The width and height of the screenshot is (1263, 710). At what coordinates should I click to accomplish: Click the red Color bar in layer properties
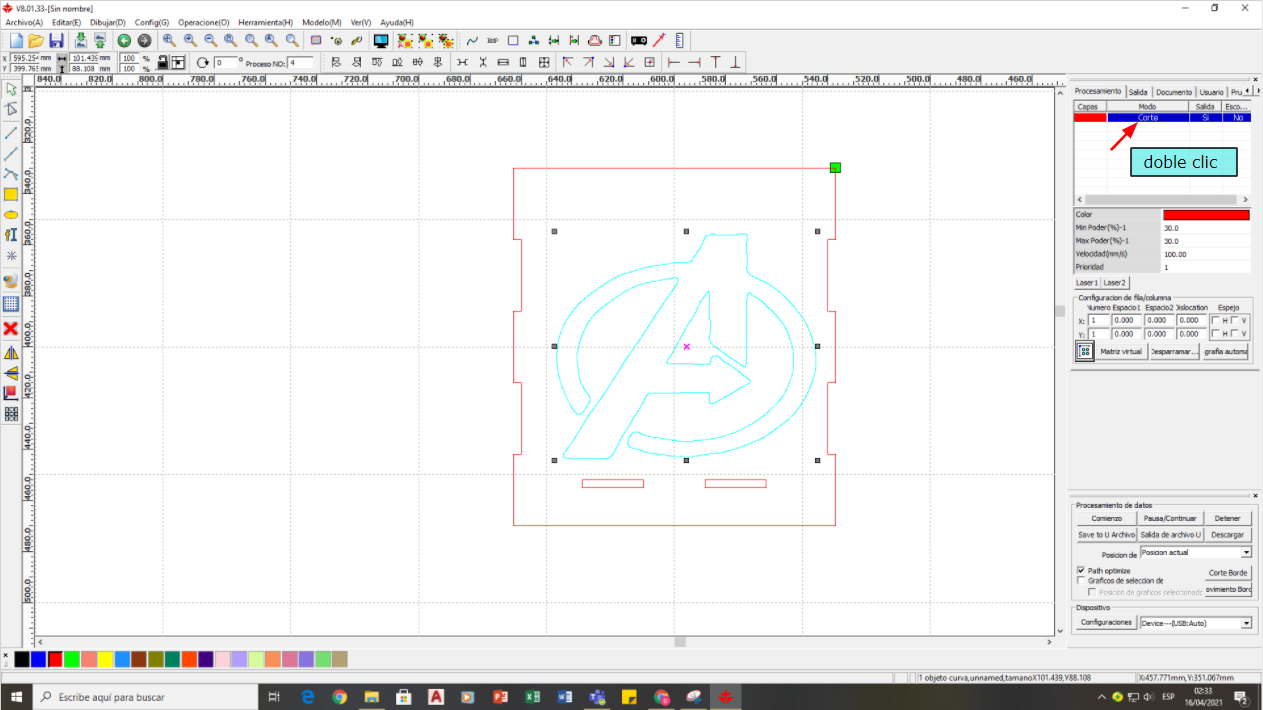[1206, 215]
